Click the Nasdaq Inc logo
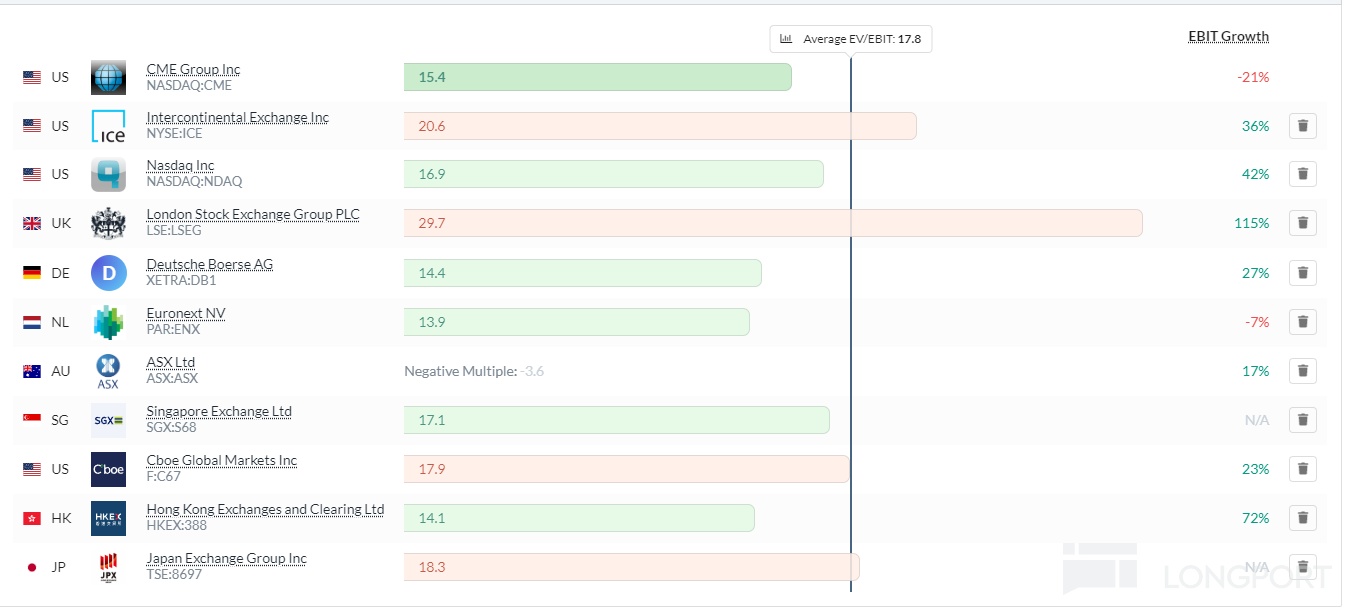Viewport: 1347px width, 610px height. (x=108, y=174)
